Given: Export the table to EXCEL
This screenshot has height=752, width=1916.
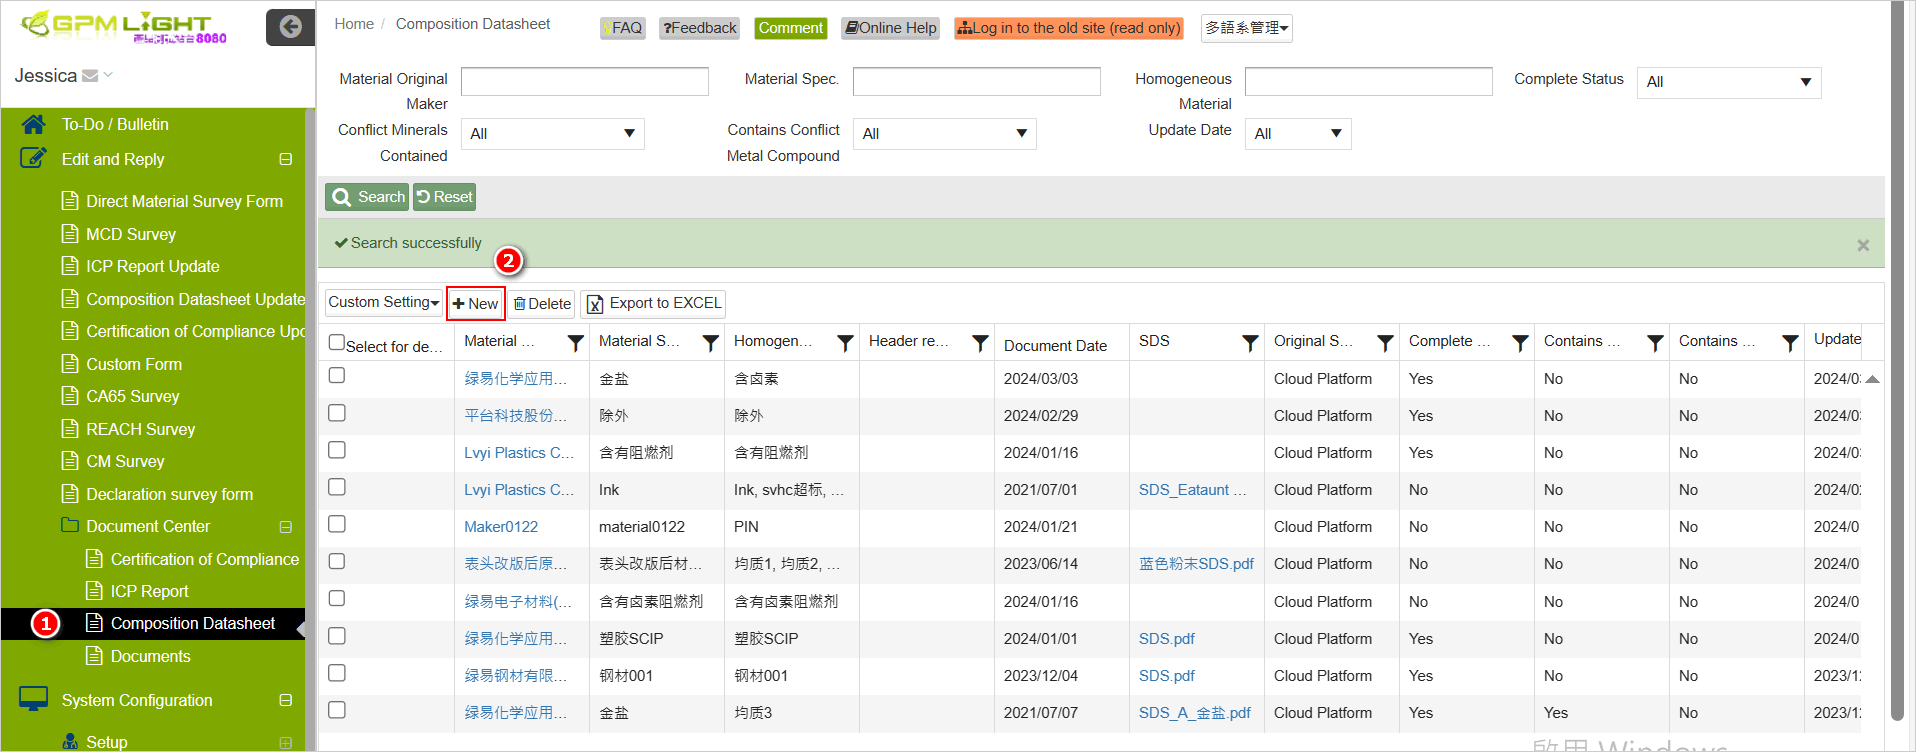Looking at the screenshot, I should [x=653, y=303].
